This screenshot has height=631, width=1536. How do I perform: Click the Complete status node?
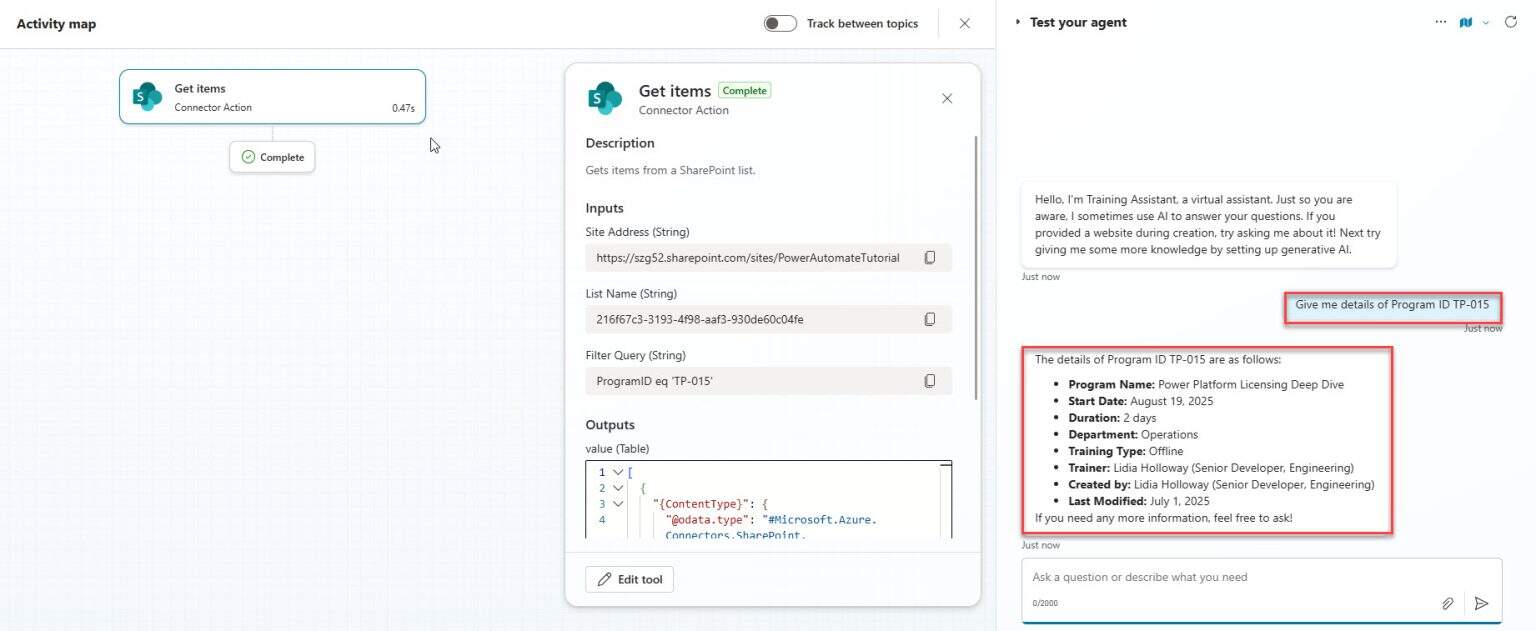272,157
